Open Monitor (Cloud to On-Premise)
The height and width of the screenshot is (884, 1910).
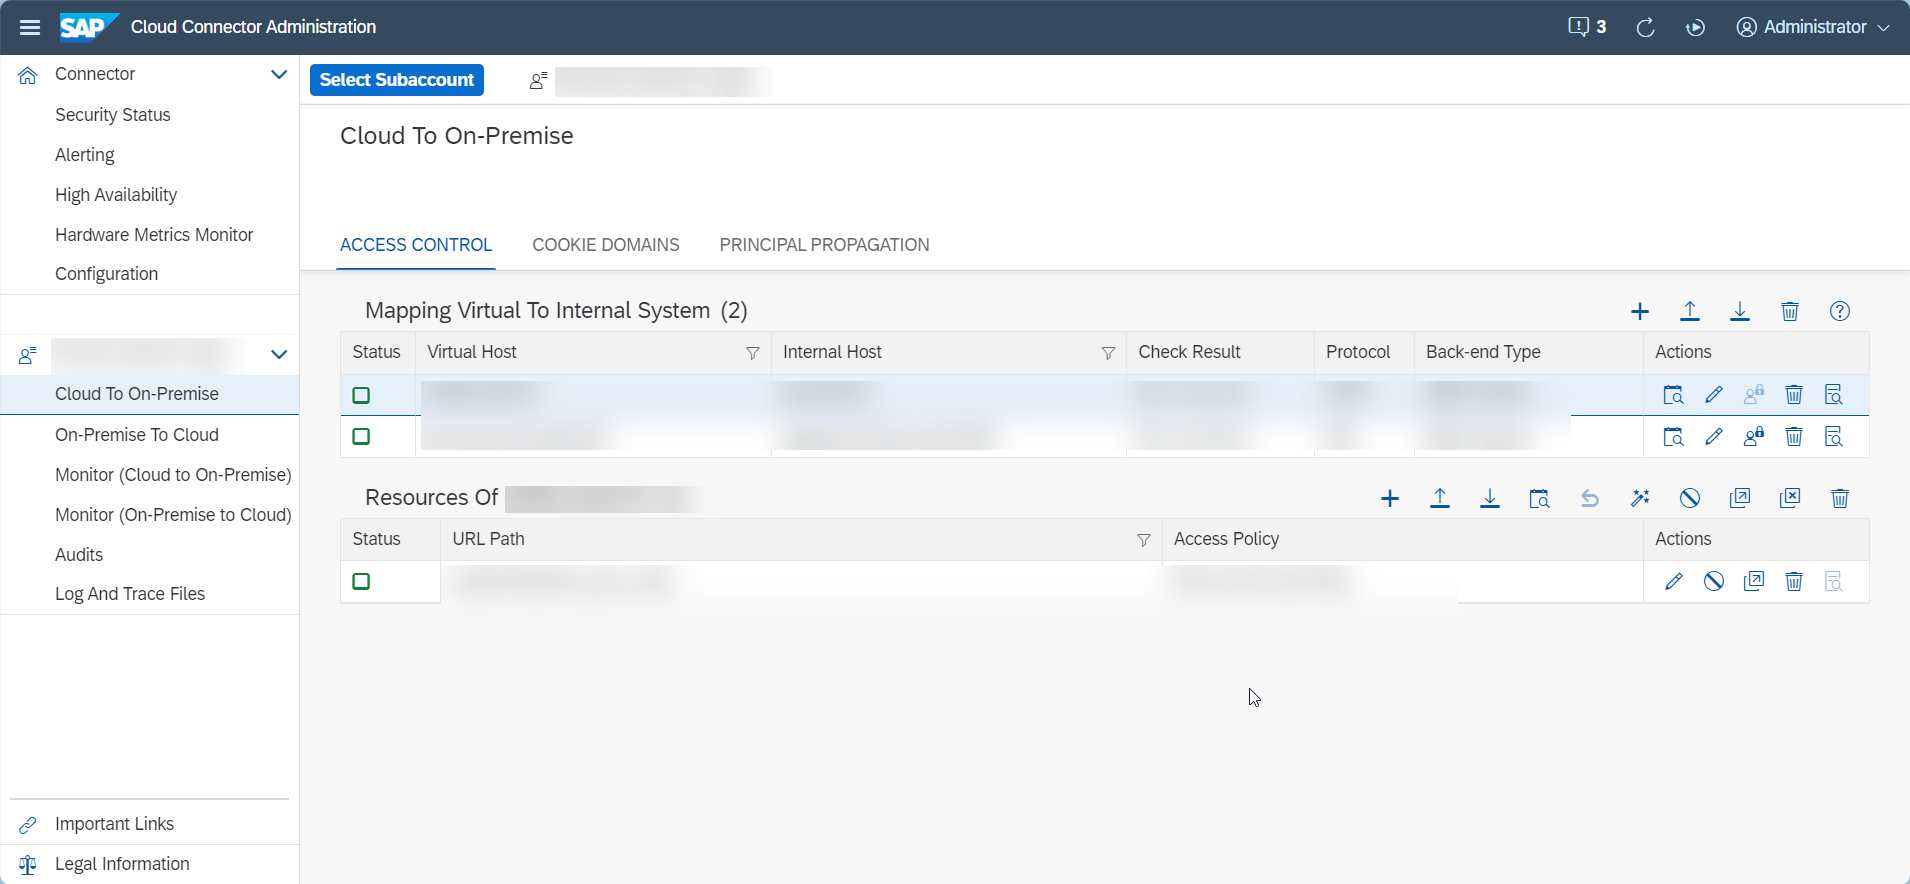pos(173,475)
